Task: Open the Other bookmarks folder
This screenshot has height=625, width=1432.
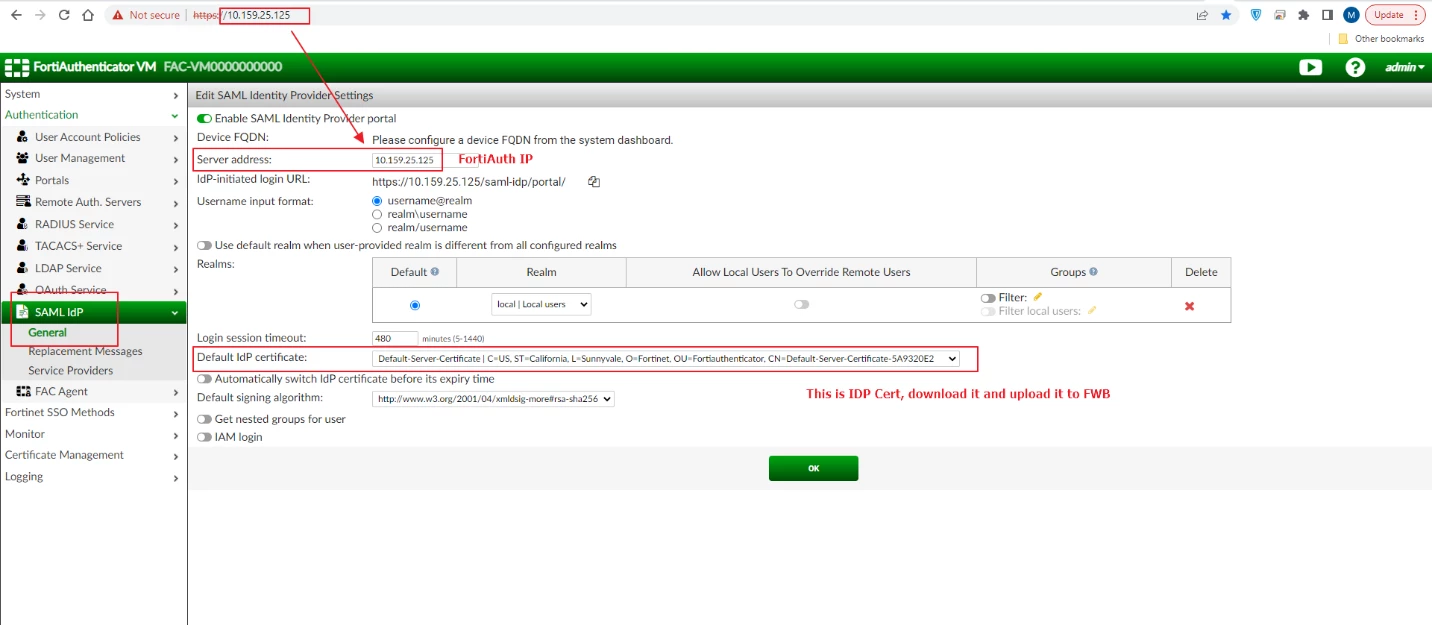Action: pyautogui.click(x=1381, y=39)
